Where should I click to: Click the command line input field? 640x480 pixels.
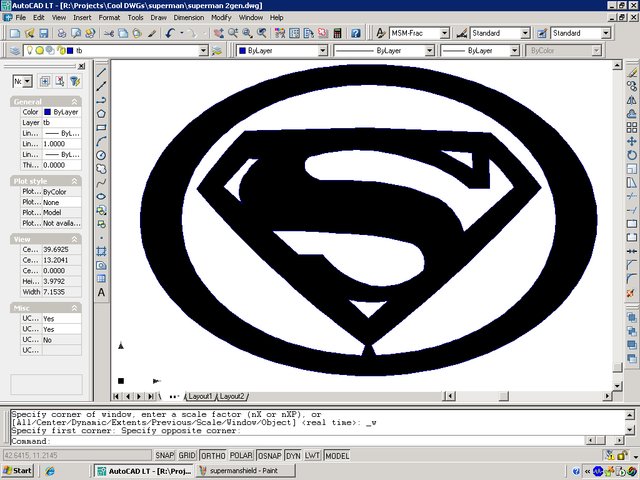[x=297, y=441]
